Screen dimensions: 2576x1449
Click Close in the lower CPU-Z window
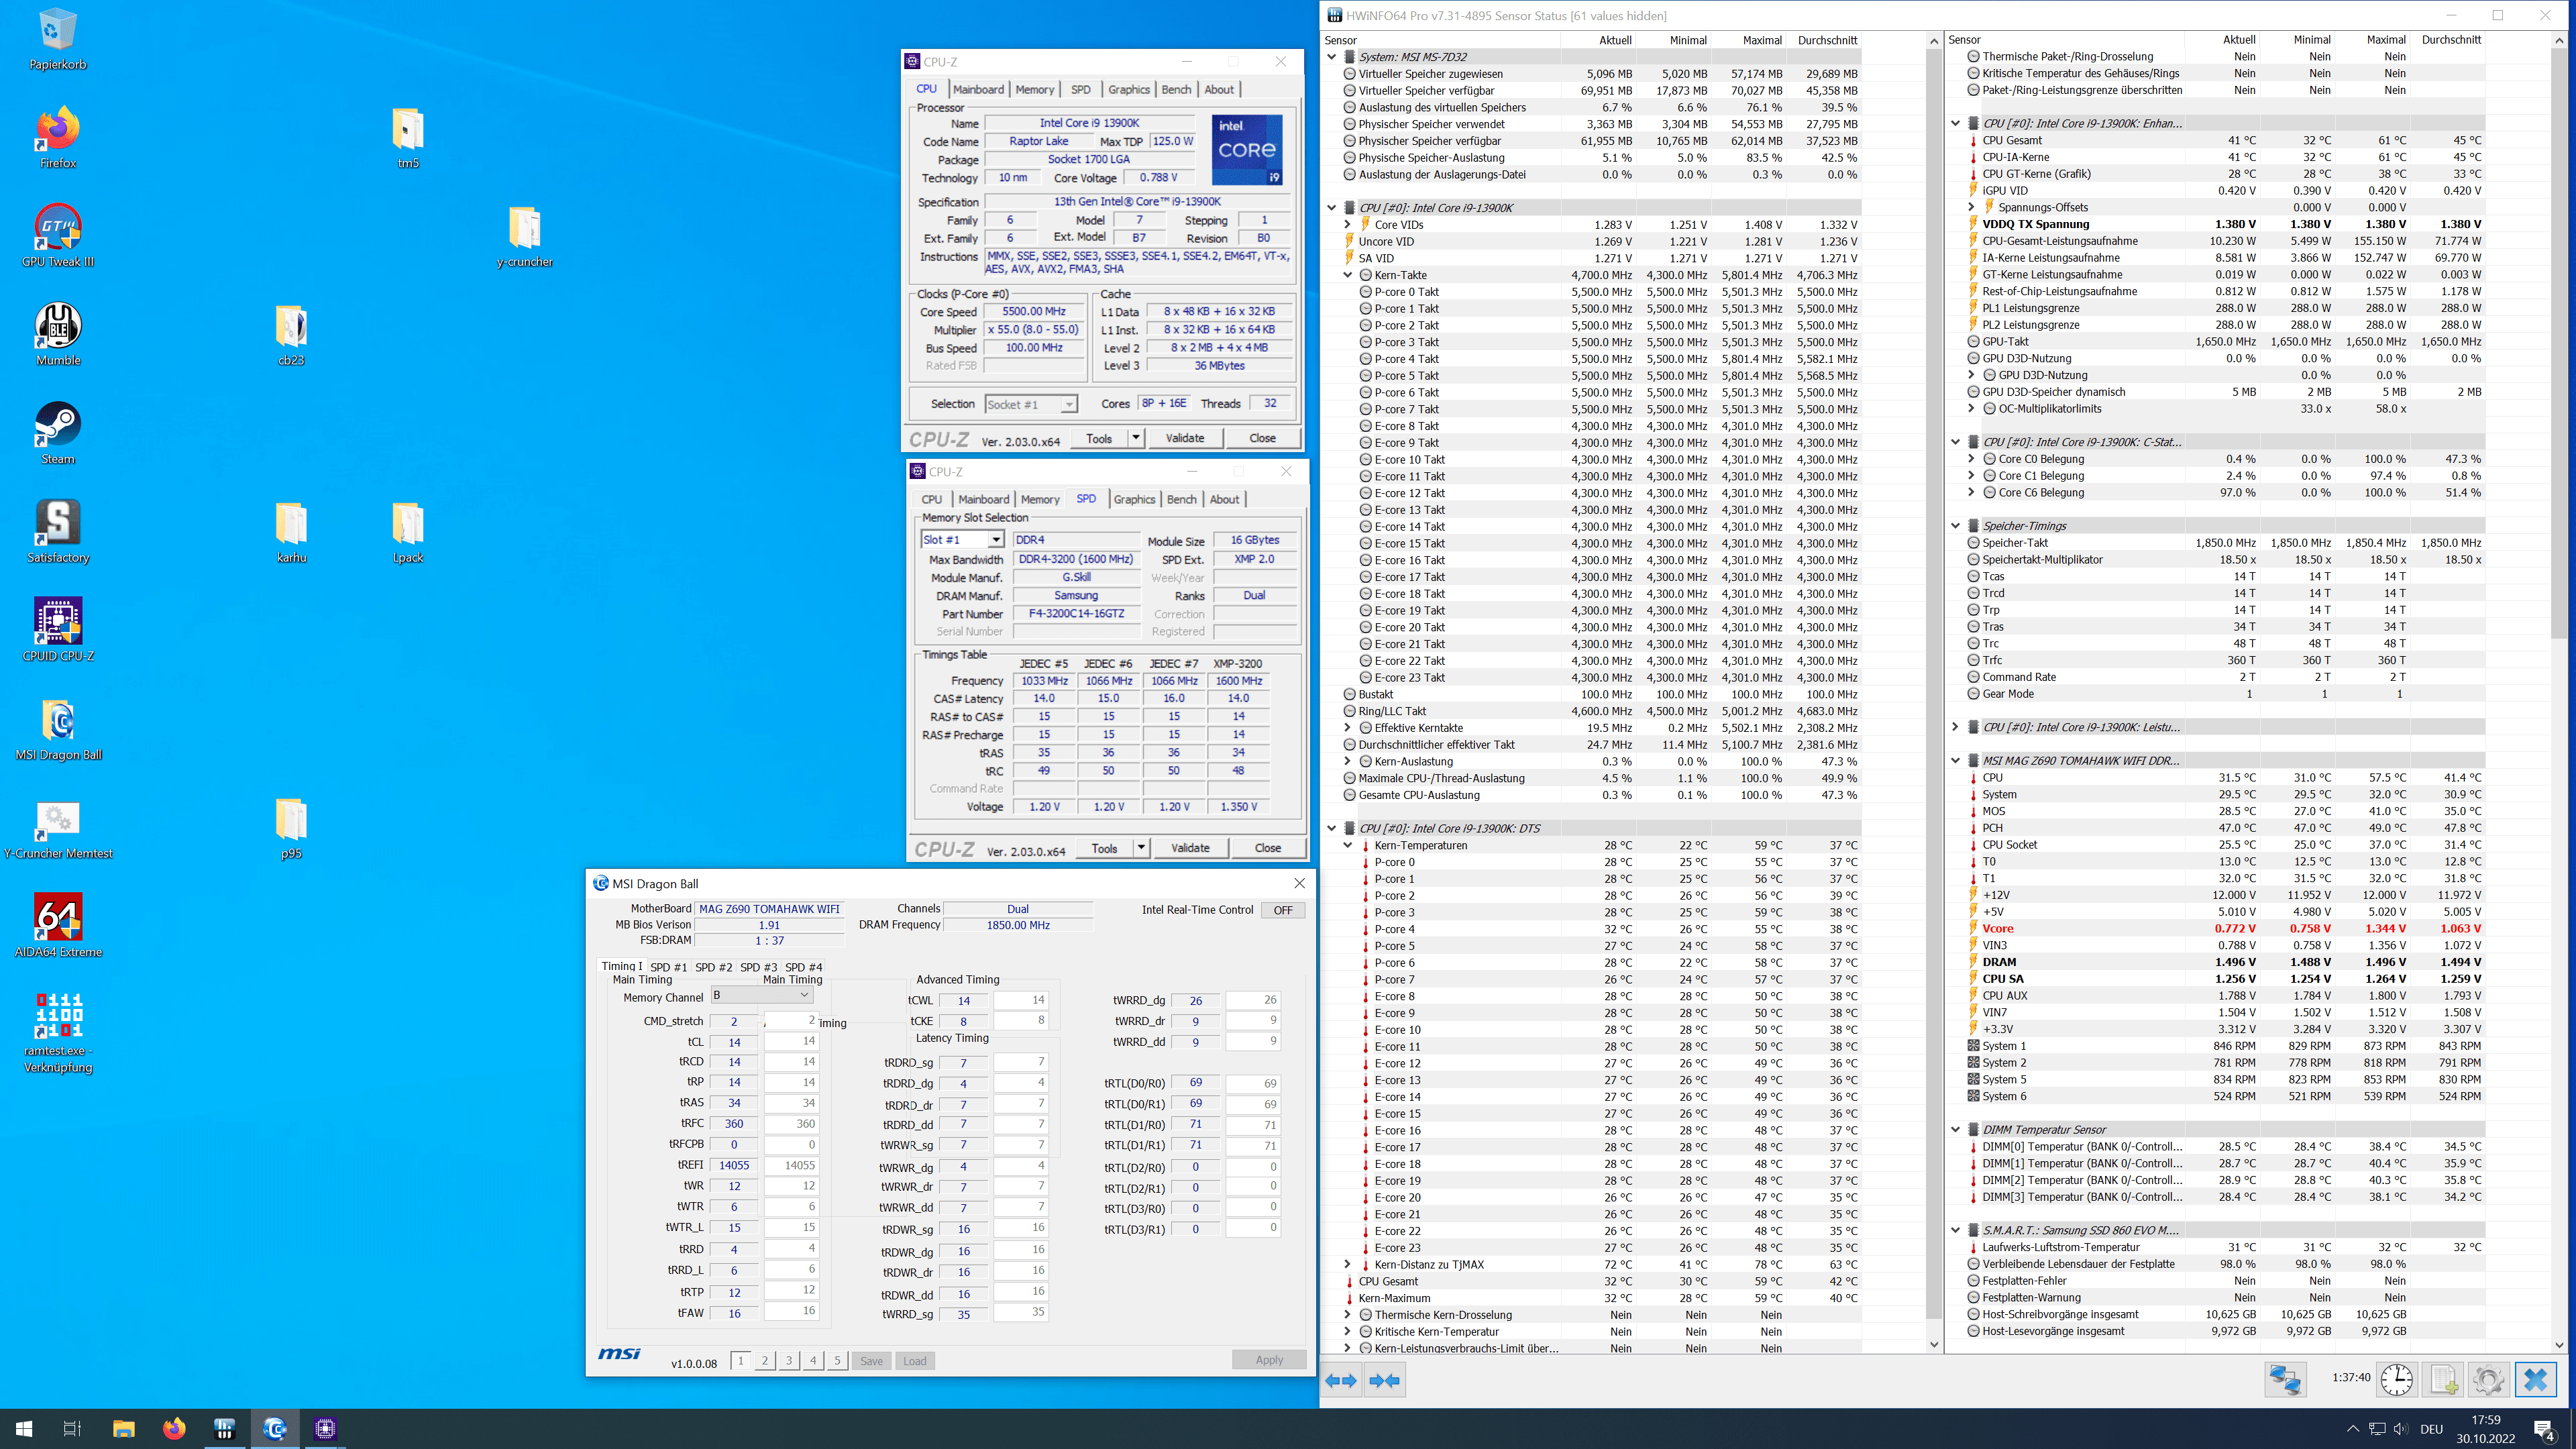[x=1268, y=848]
